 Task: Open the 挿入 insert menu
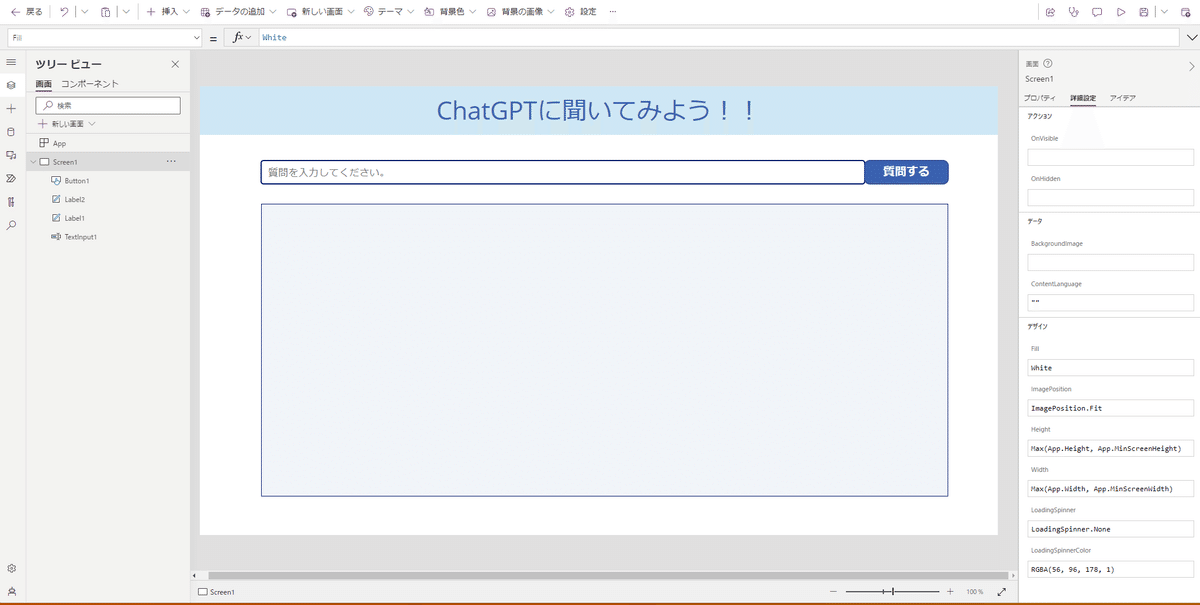168,12
